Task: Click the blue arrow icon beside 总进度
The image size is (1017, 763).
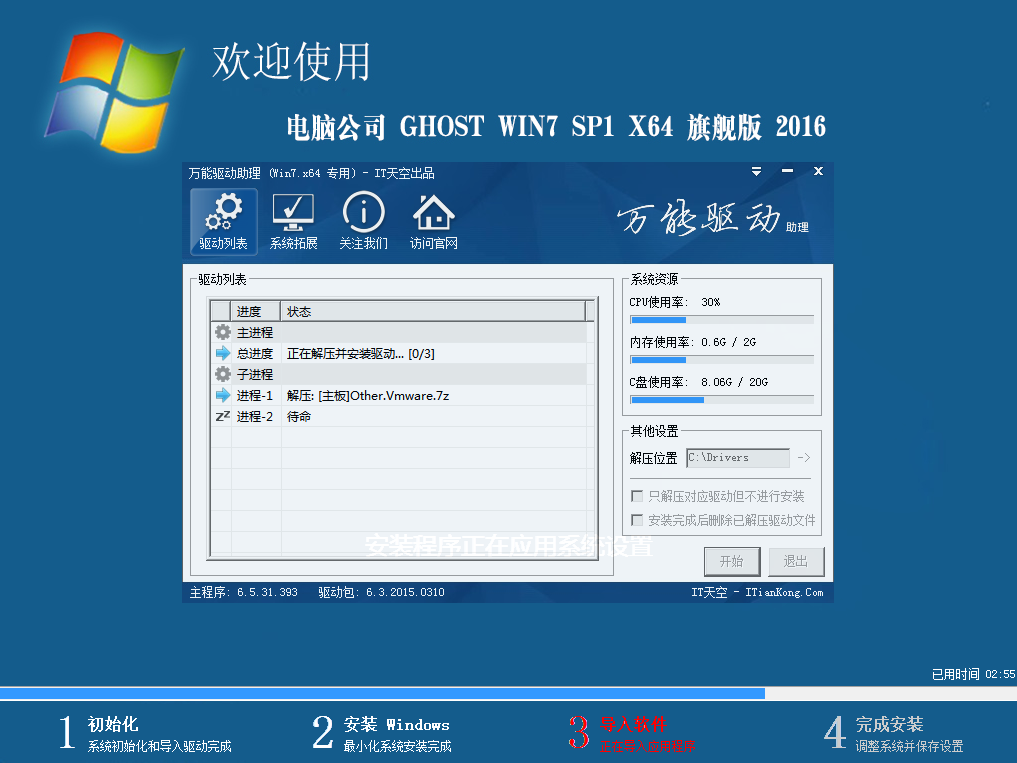Action: (222, 352)
